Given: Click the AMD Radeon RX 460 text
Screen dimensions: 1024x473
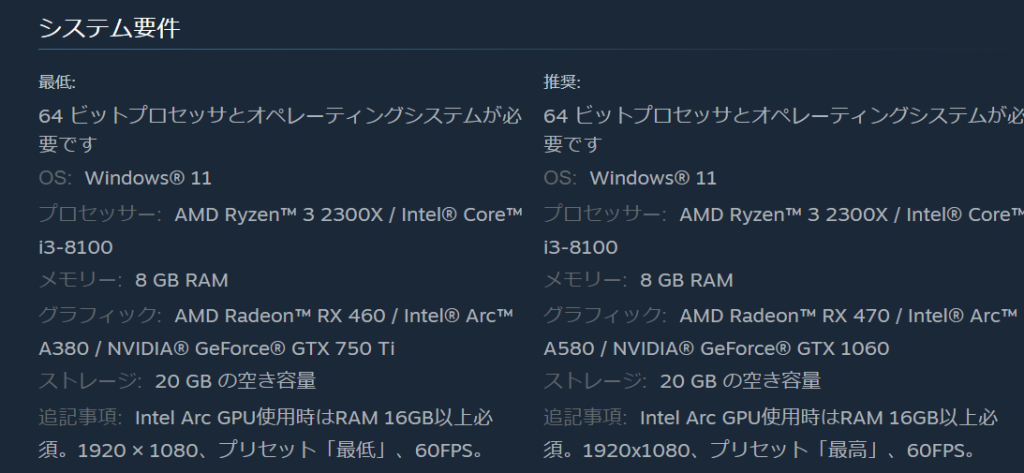Looking at the screenshot, I should (x=279, y=316).
